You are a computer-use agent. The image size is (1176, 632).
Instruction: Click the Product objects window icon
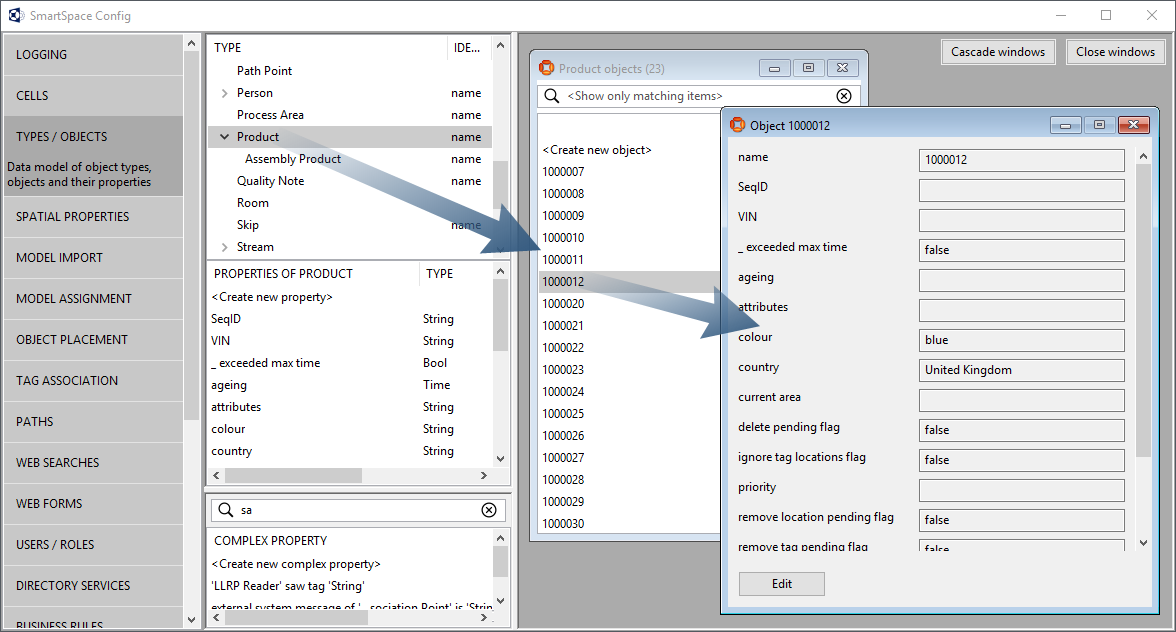pyautogui.click(x=546, y=68)
